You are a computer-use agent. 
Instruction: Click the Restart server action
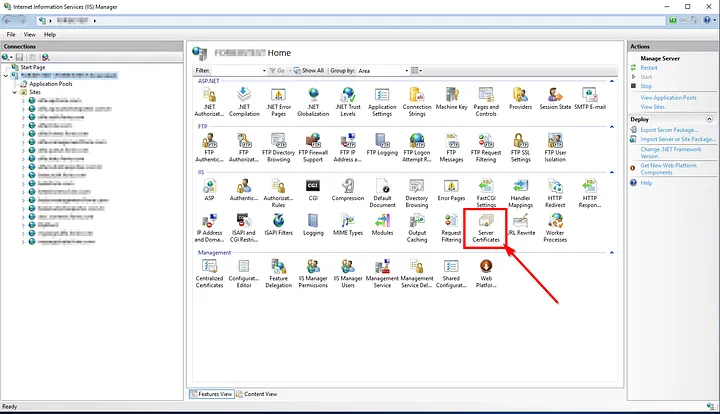pos(648,68)
